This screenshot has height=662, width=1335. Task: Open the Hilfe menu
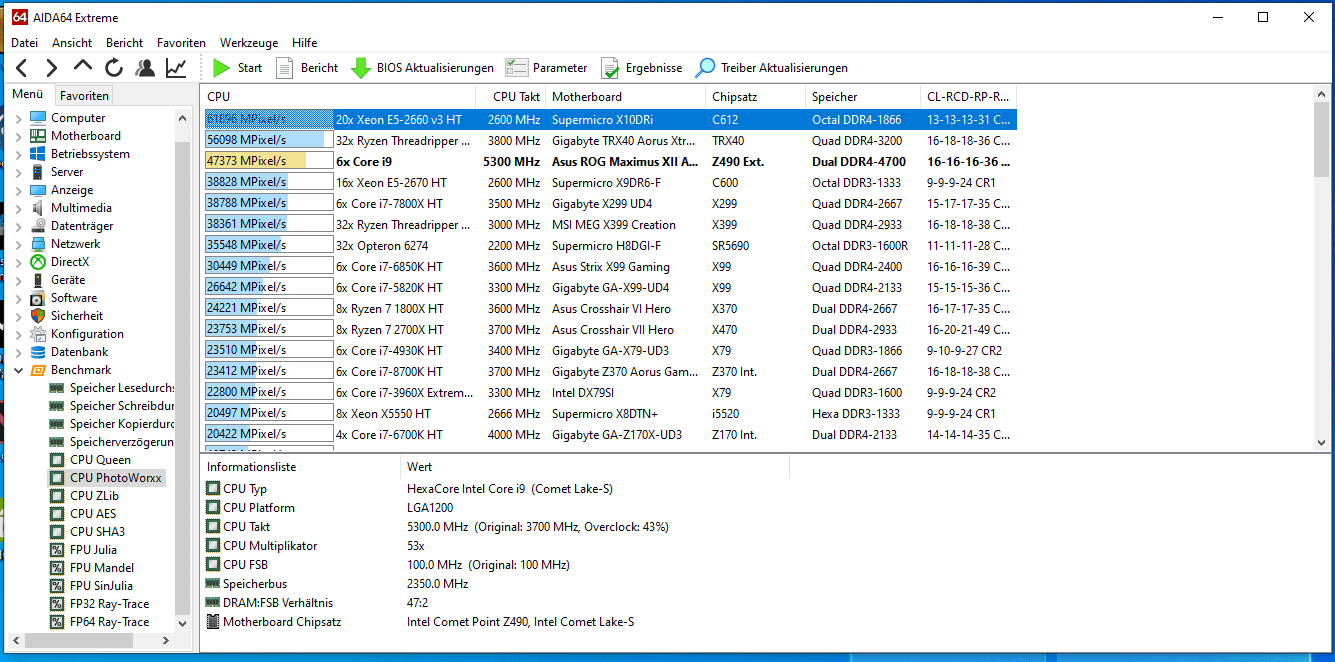coord(305,43)
